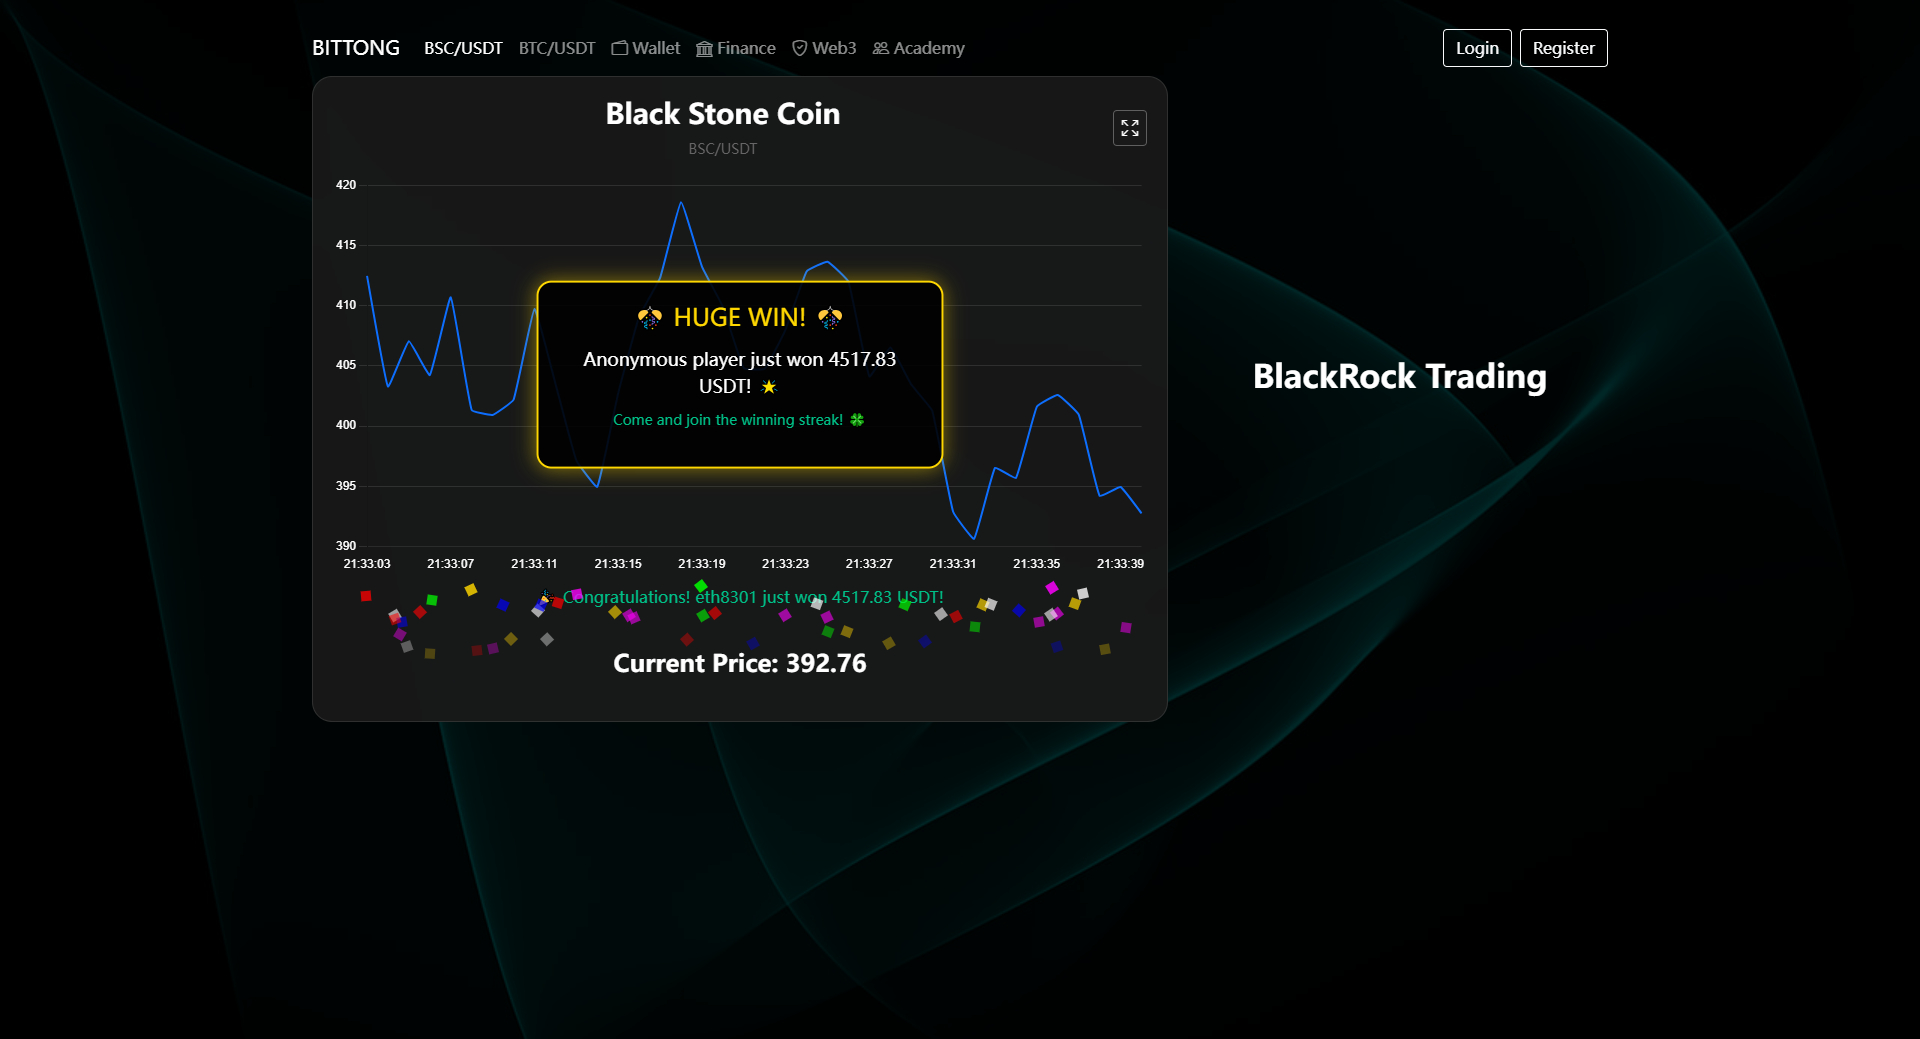Click the Academy people icon
This screenshot has height=1039, width=1920.
(x=881, y=48)
